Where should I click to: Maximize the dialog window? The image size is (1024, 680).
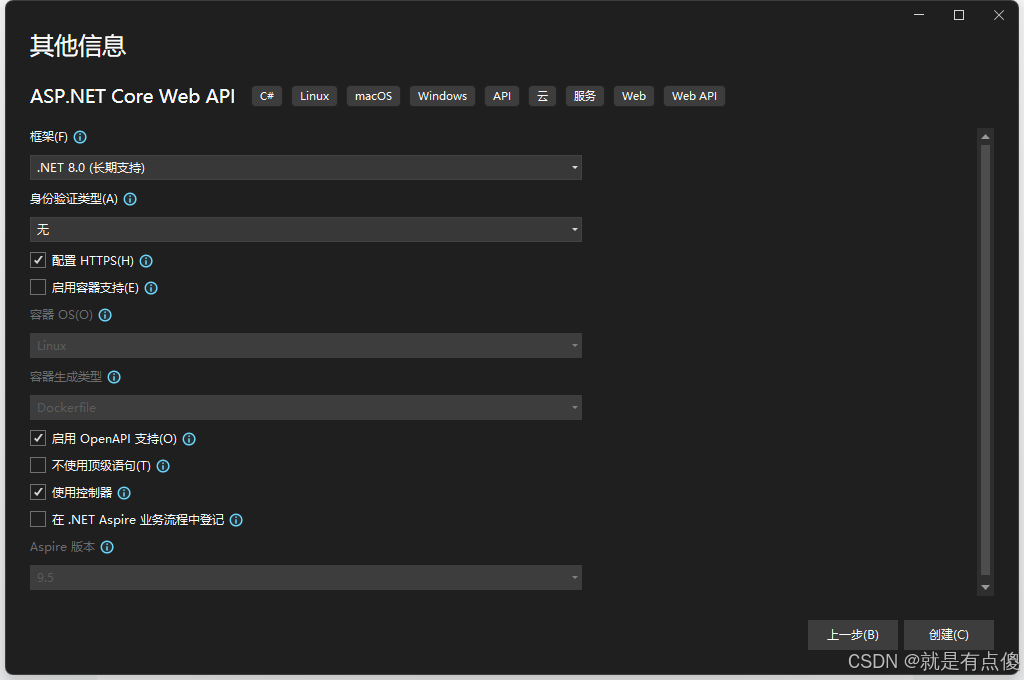click(959, 15)
